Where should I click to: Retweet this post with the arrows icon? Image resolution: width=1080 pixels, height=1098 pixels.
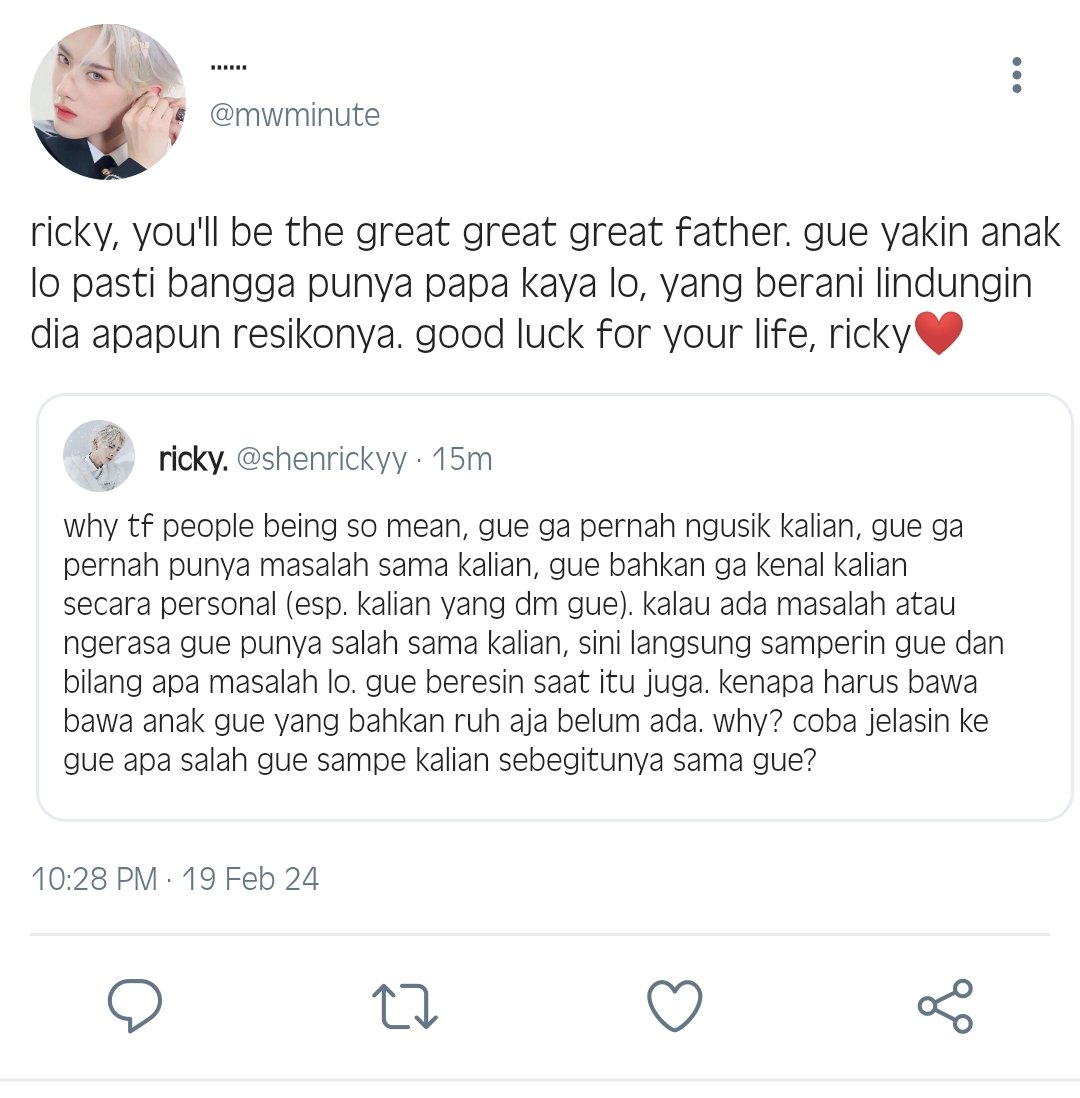click(404, 1006)
